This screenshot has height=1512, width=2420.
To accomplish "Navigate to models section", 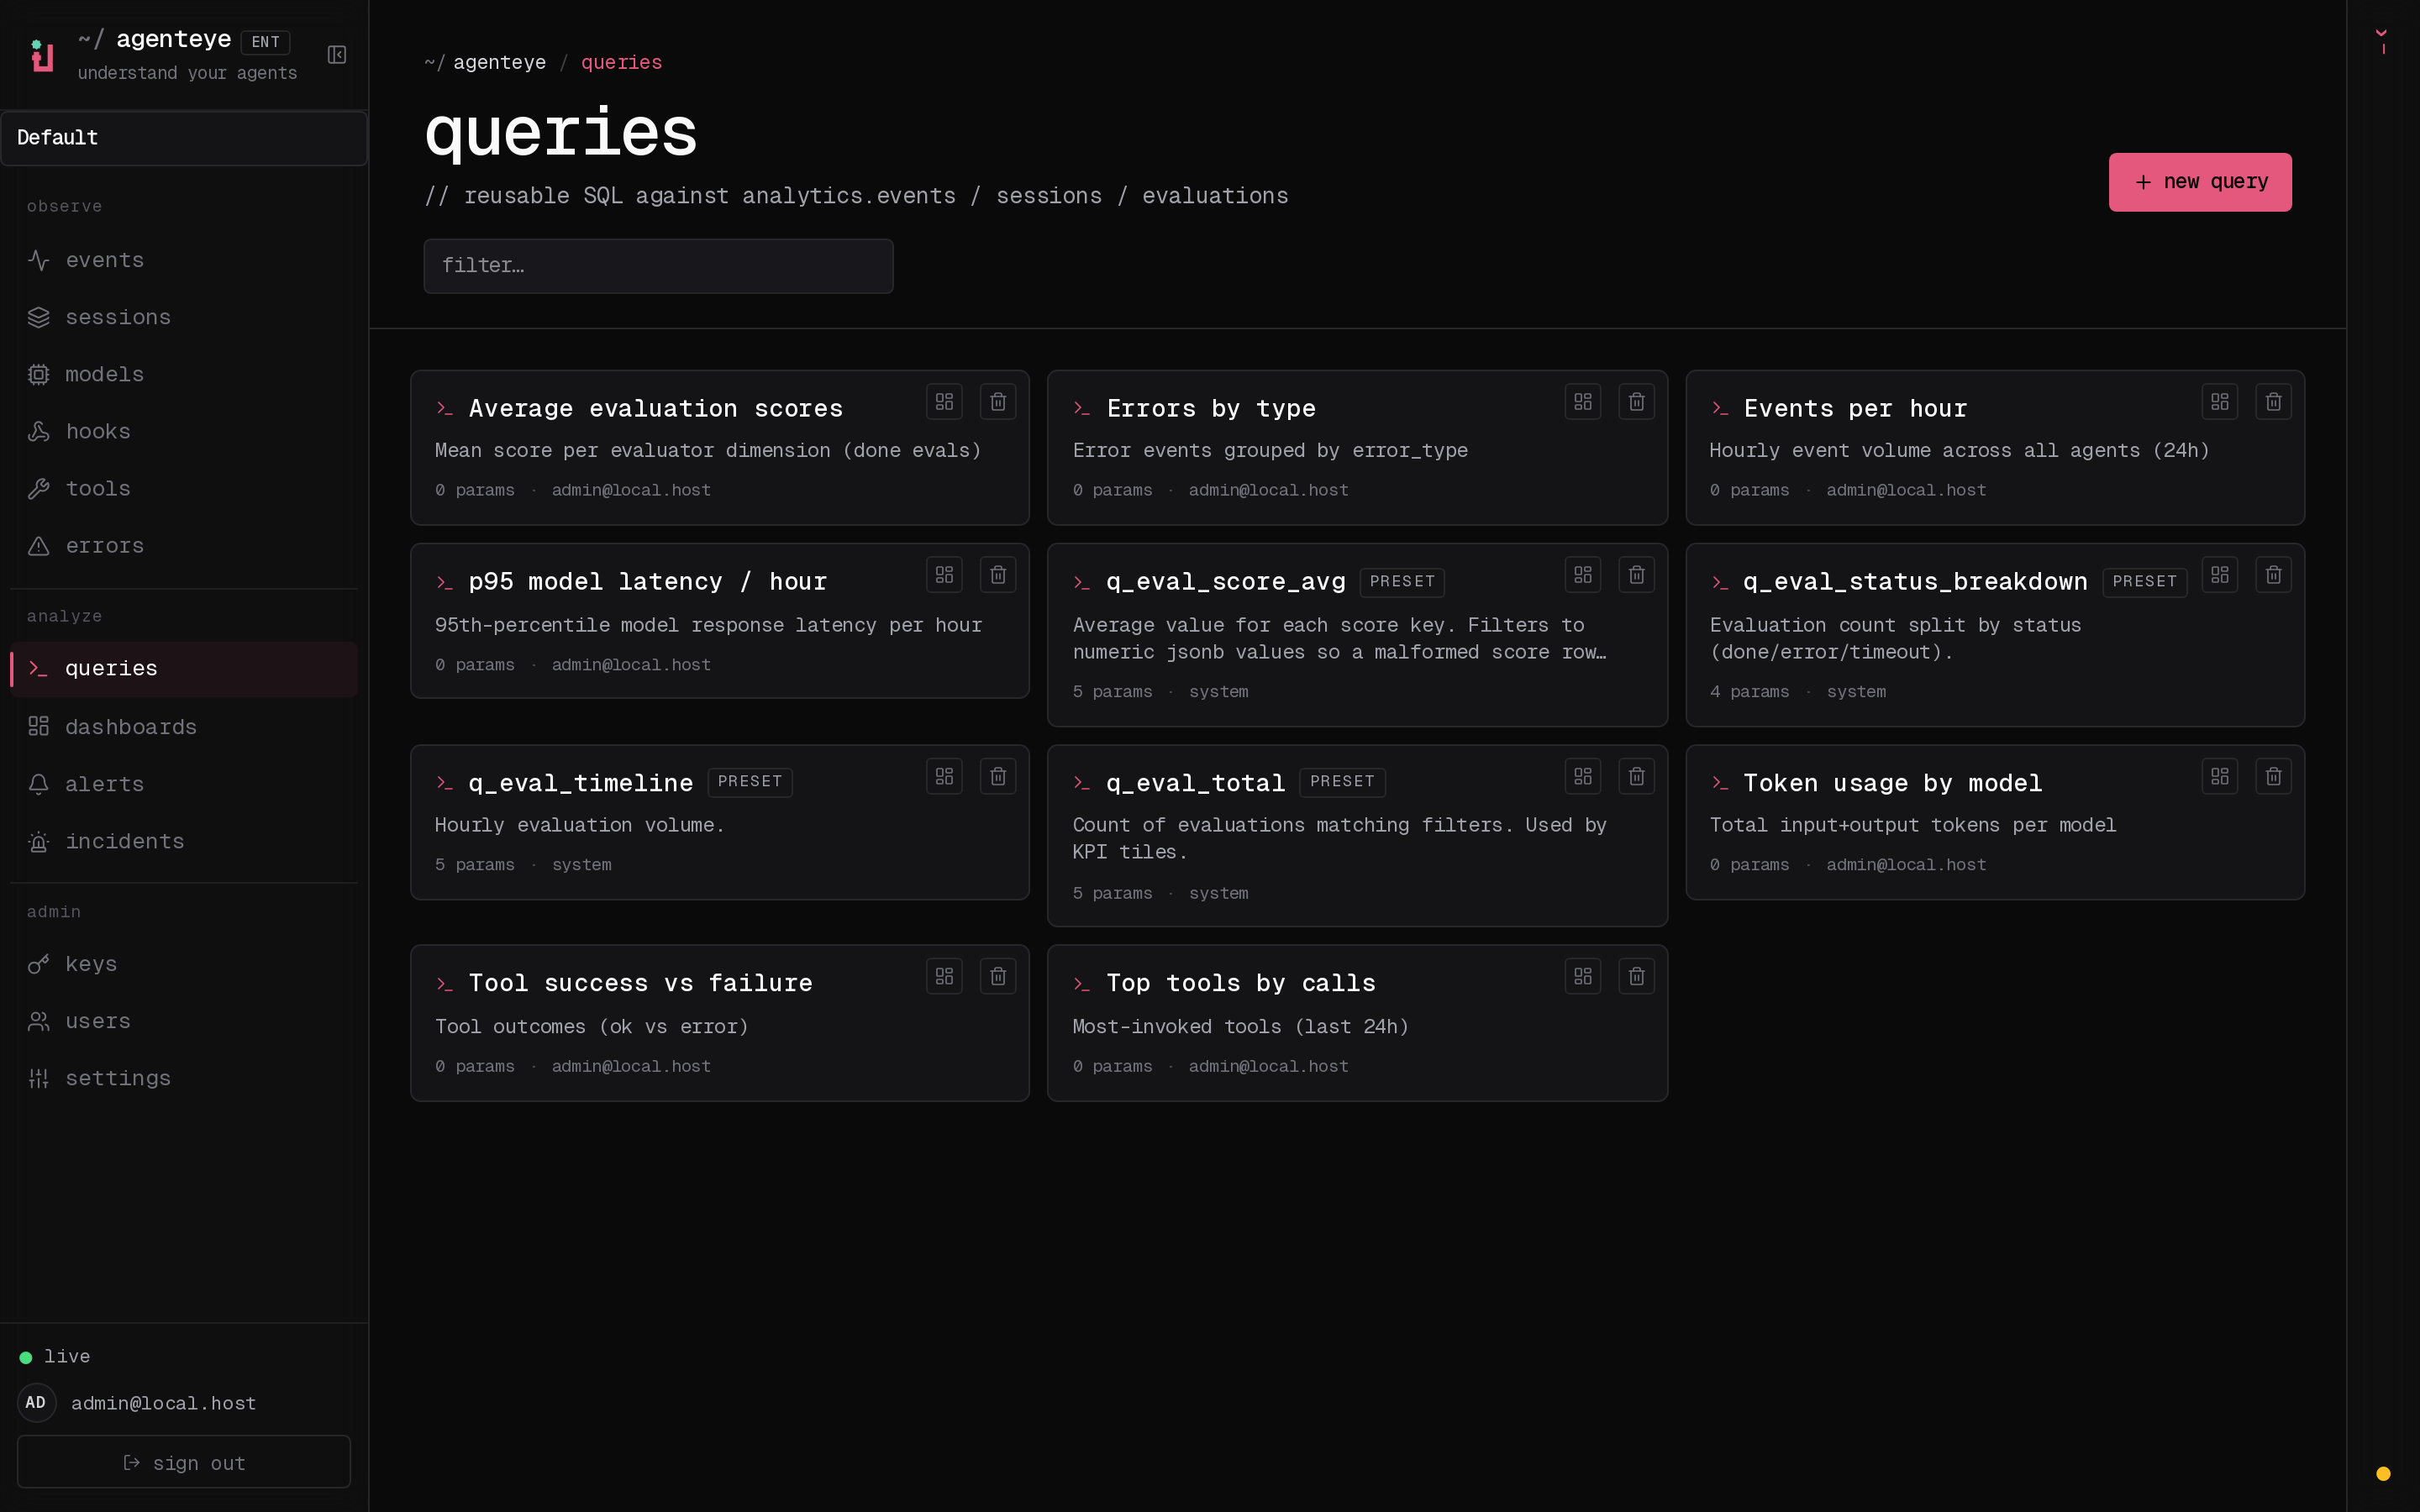I will click(184, 375).
